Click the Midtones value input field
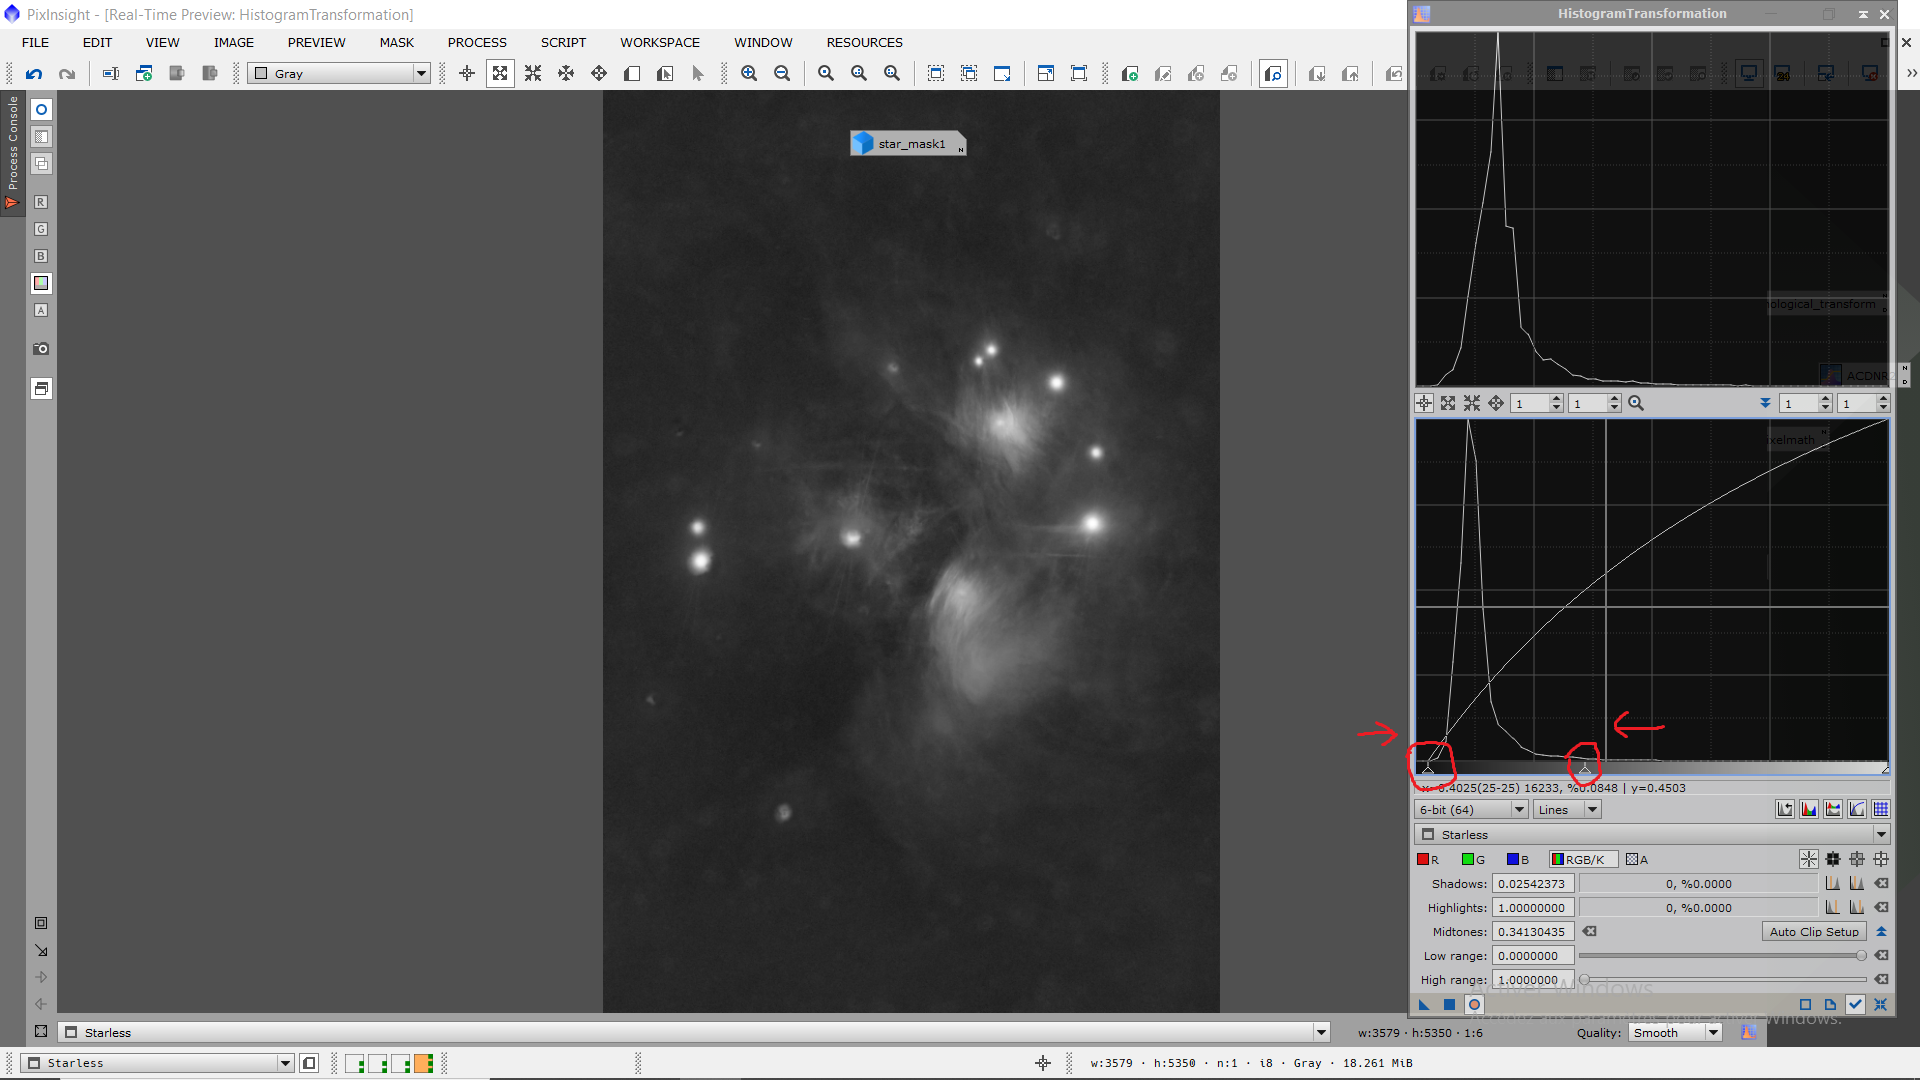Viewport: 1920px width, 1080px height. [x=1532, y=931]
